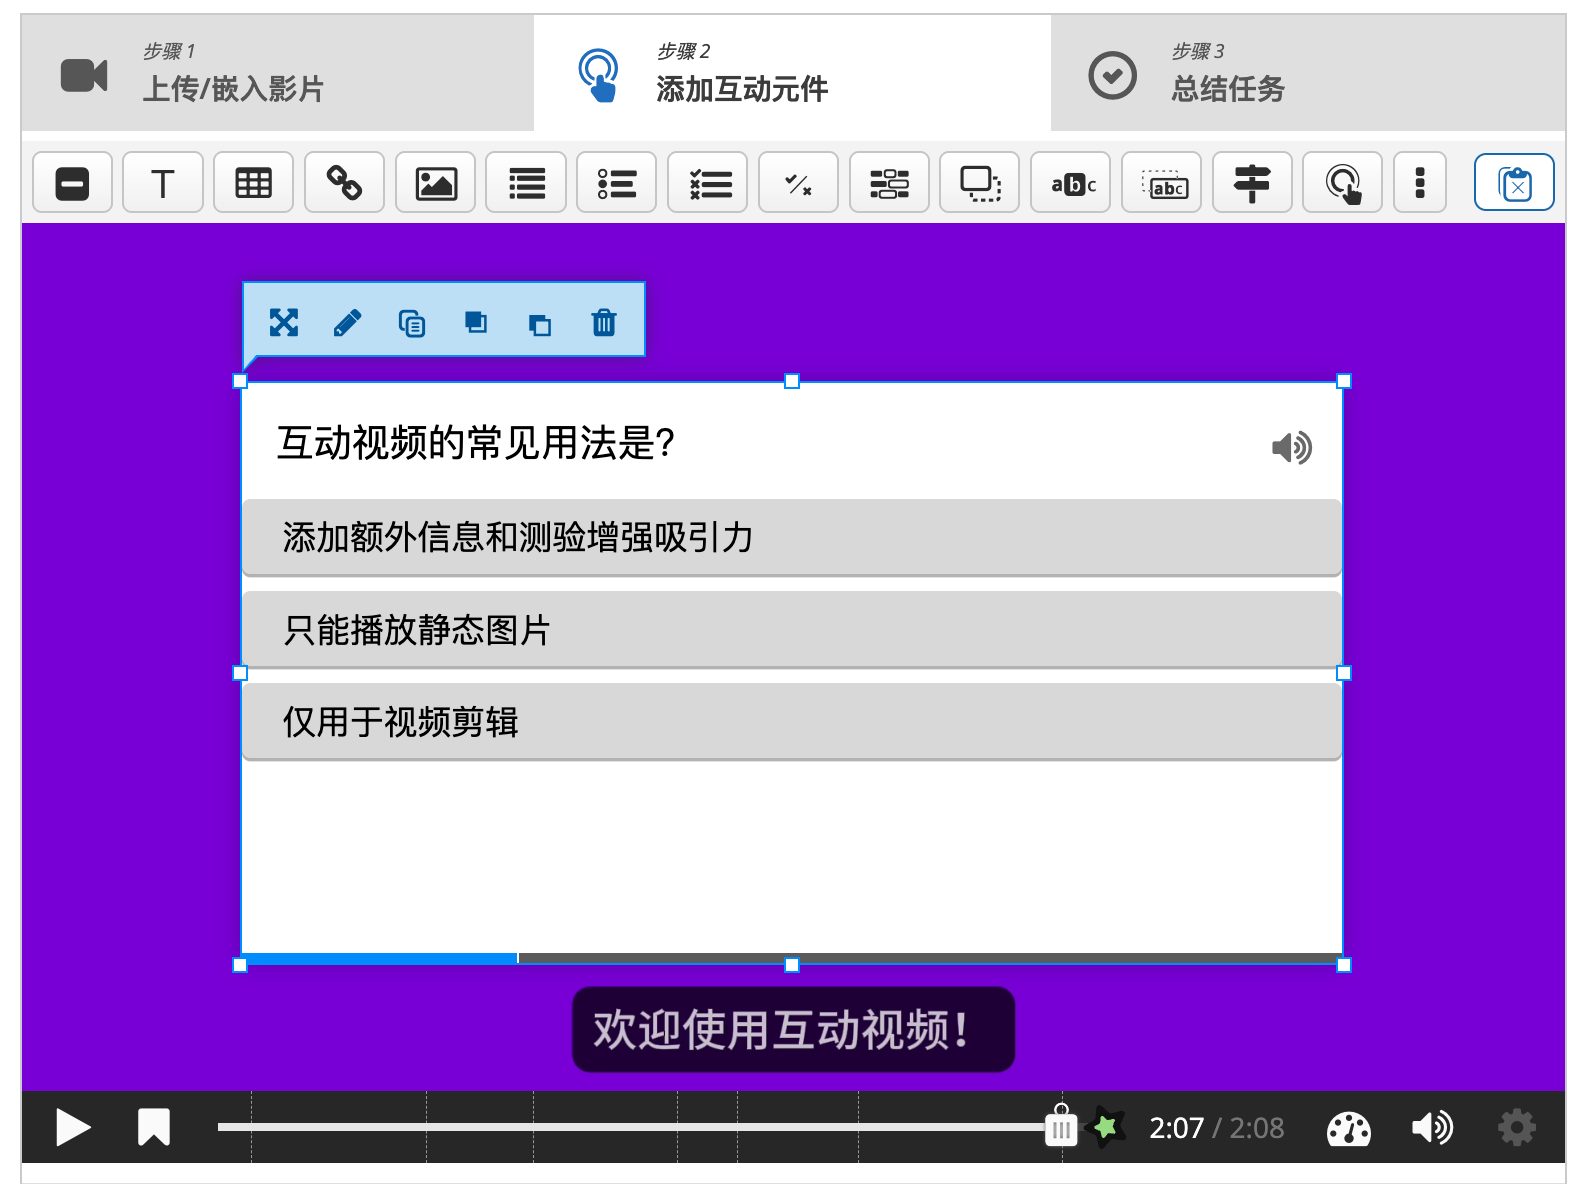Select the step 2 Add interactions tab
1586x1184 pixels.
point(792,73)
